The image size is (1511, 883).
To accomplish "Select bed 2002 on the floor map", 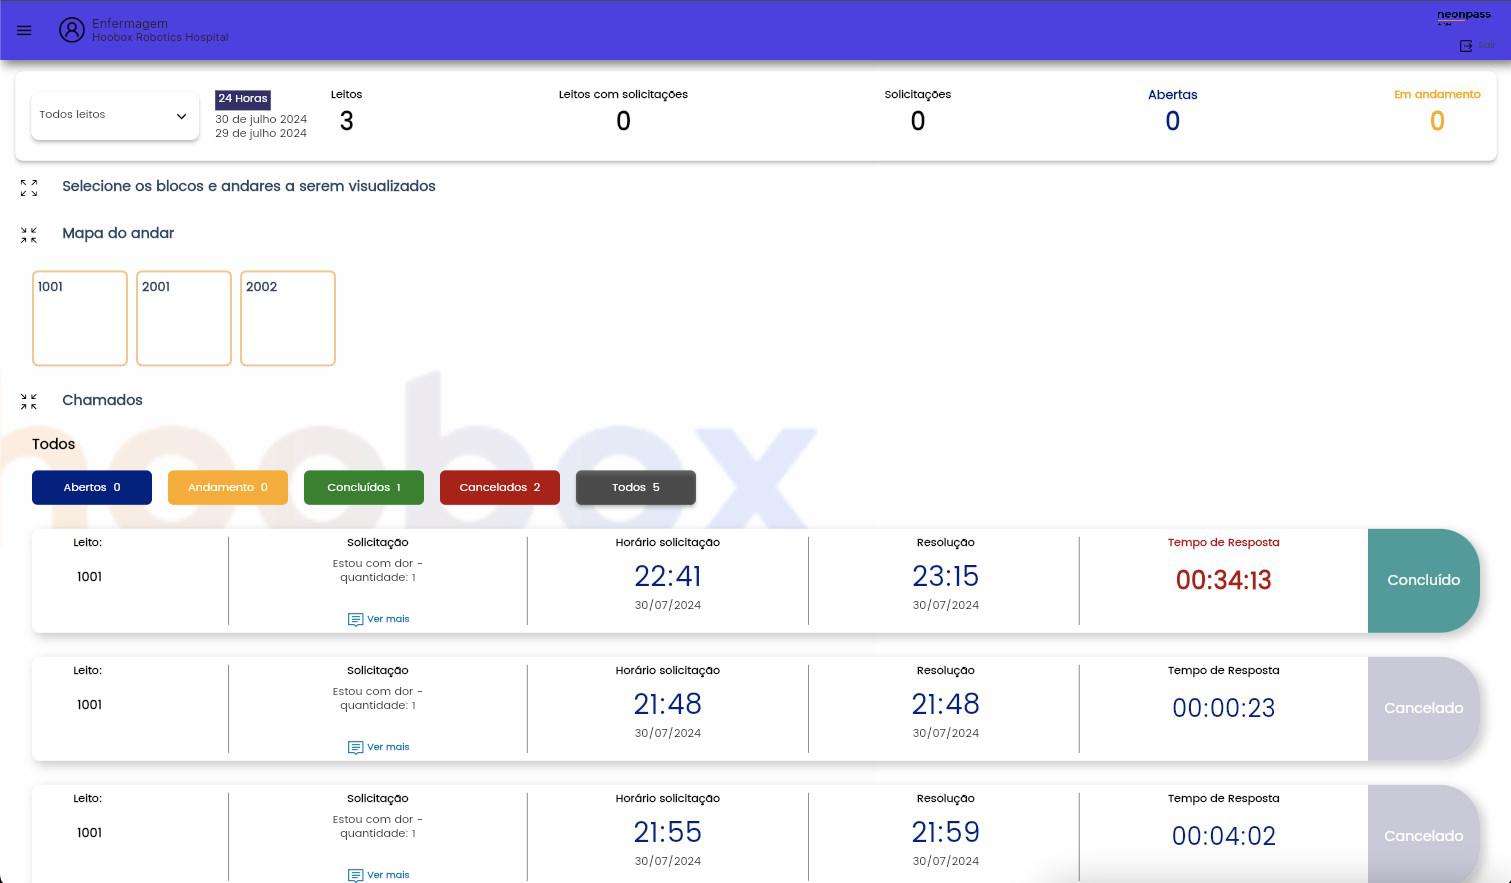I will click(288, 318).
